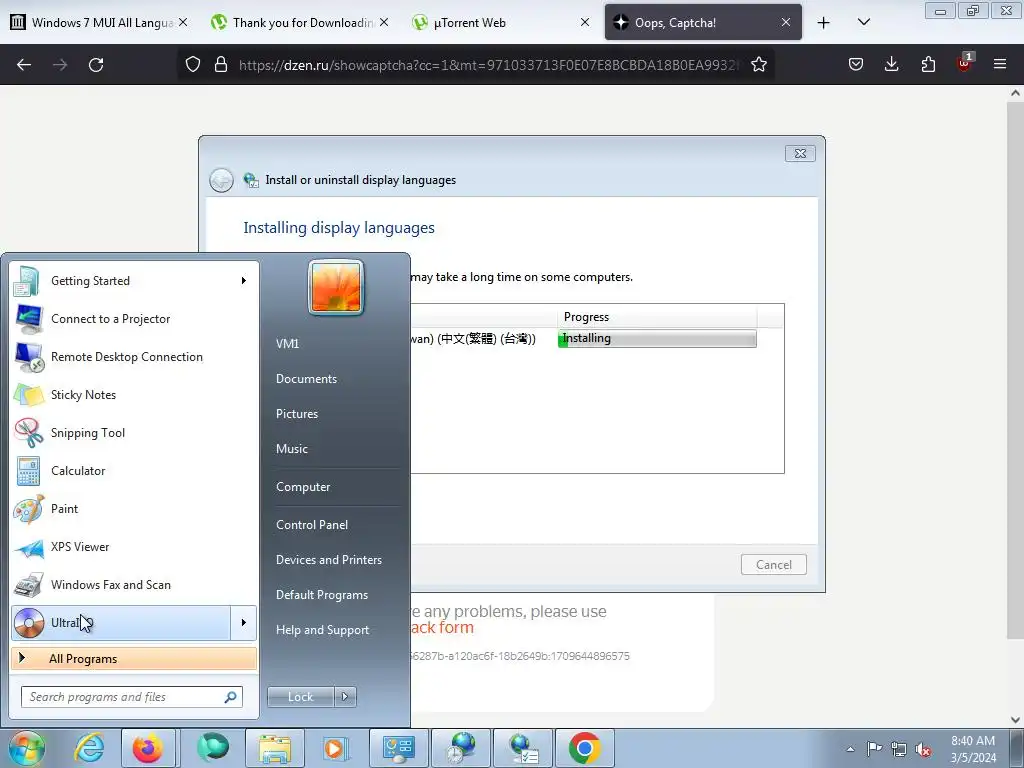
Task: Click the Firefox URL address bar
Action: [488, 65]
